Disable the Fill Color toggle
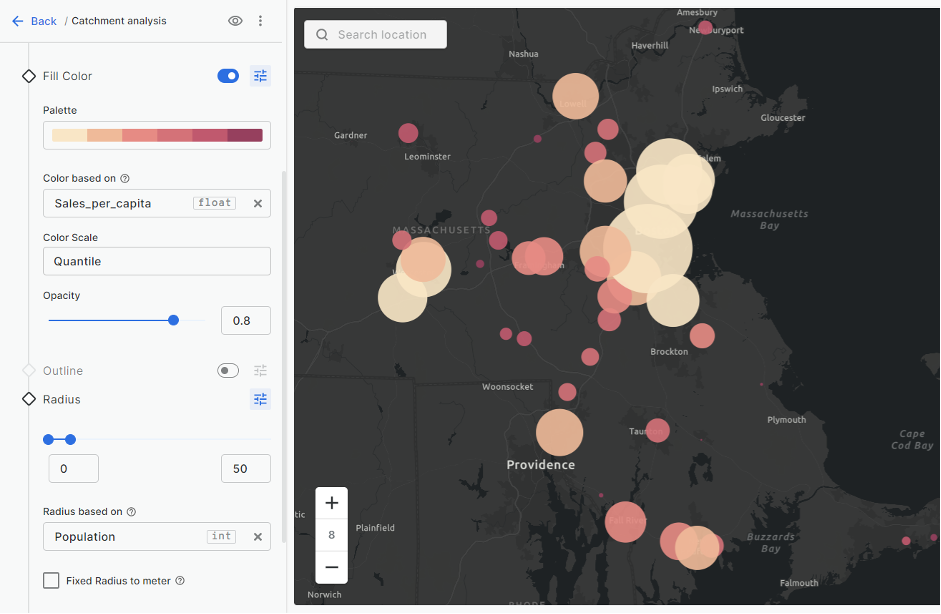This screenshot has height=614, width=941. point(227,75)
